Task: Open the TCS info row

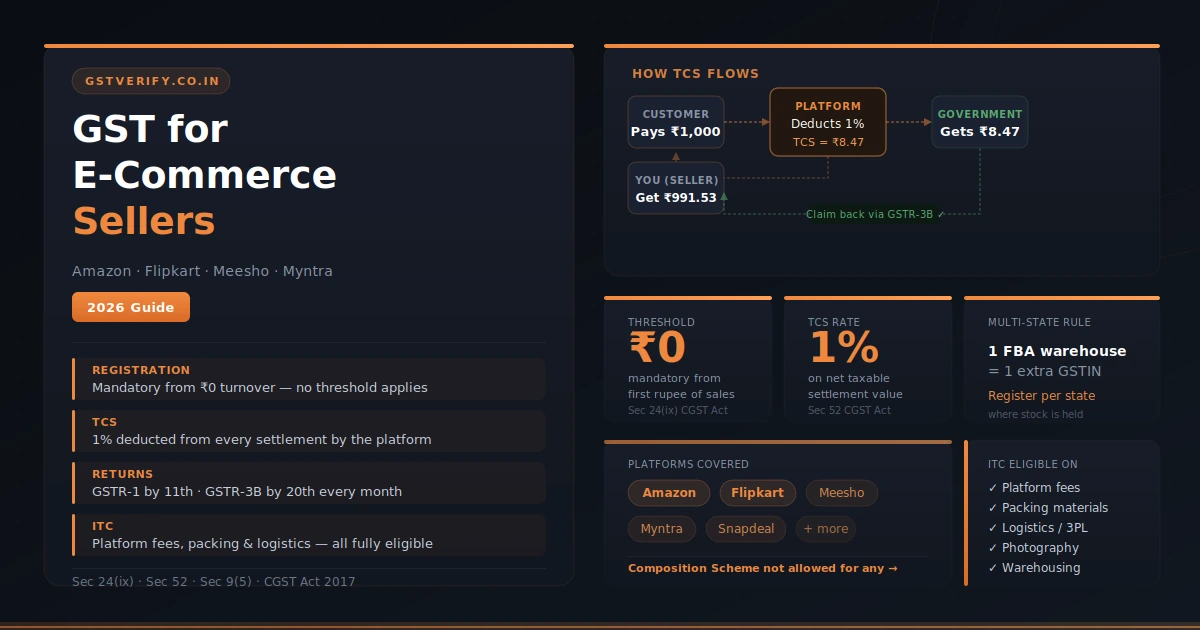Action: (309, 431)
